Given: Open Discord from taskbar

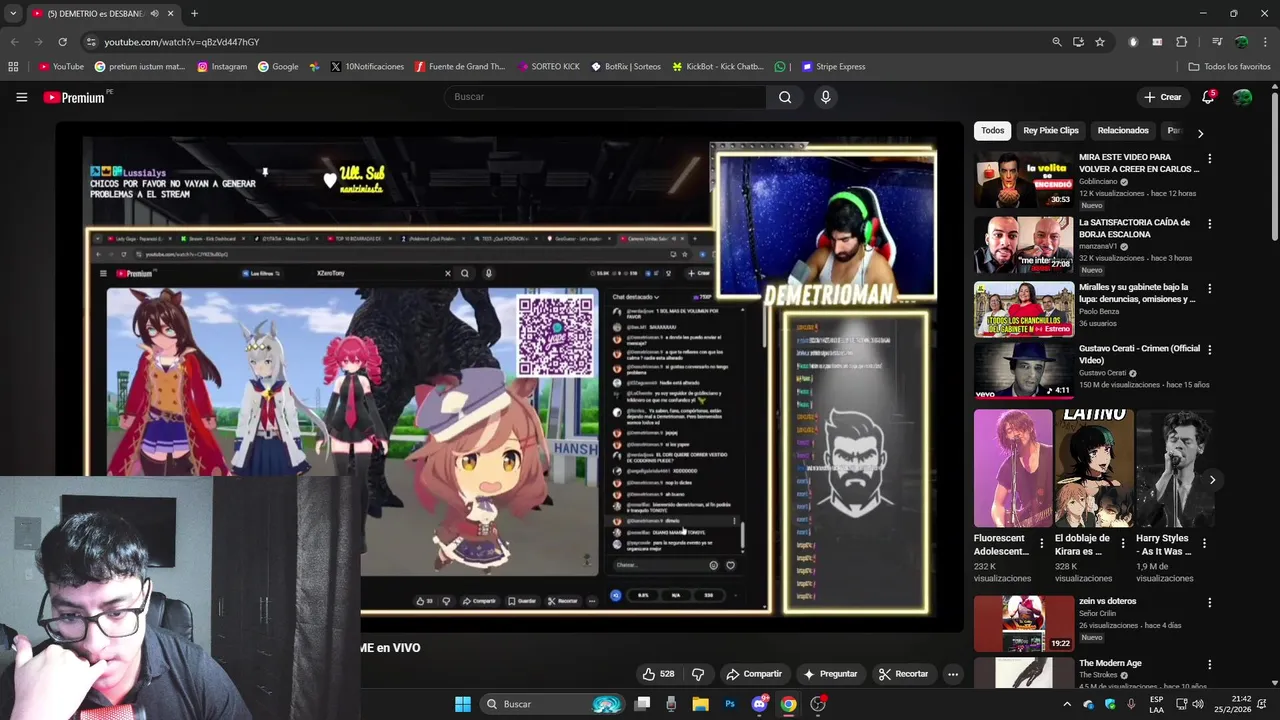Looking at the screenshot, I should pyautogui.click(x=759, y=704).
